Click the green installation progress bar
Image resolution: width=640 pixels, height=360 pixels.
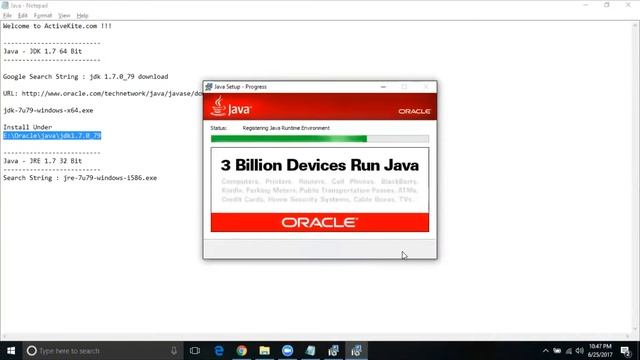tap(320, 139)
